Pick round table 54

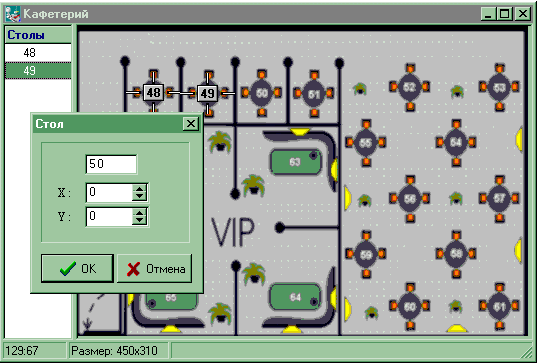(x=456, y=142)
